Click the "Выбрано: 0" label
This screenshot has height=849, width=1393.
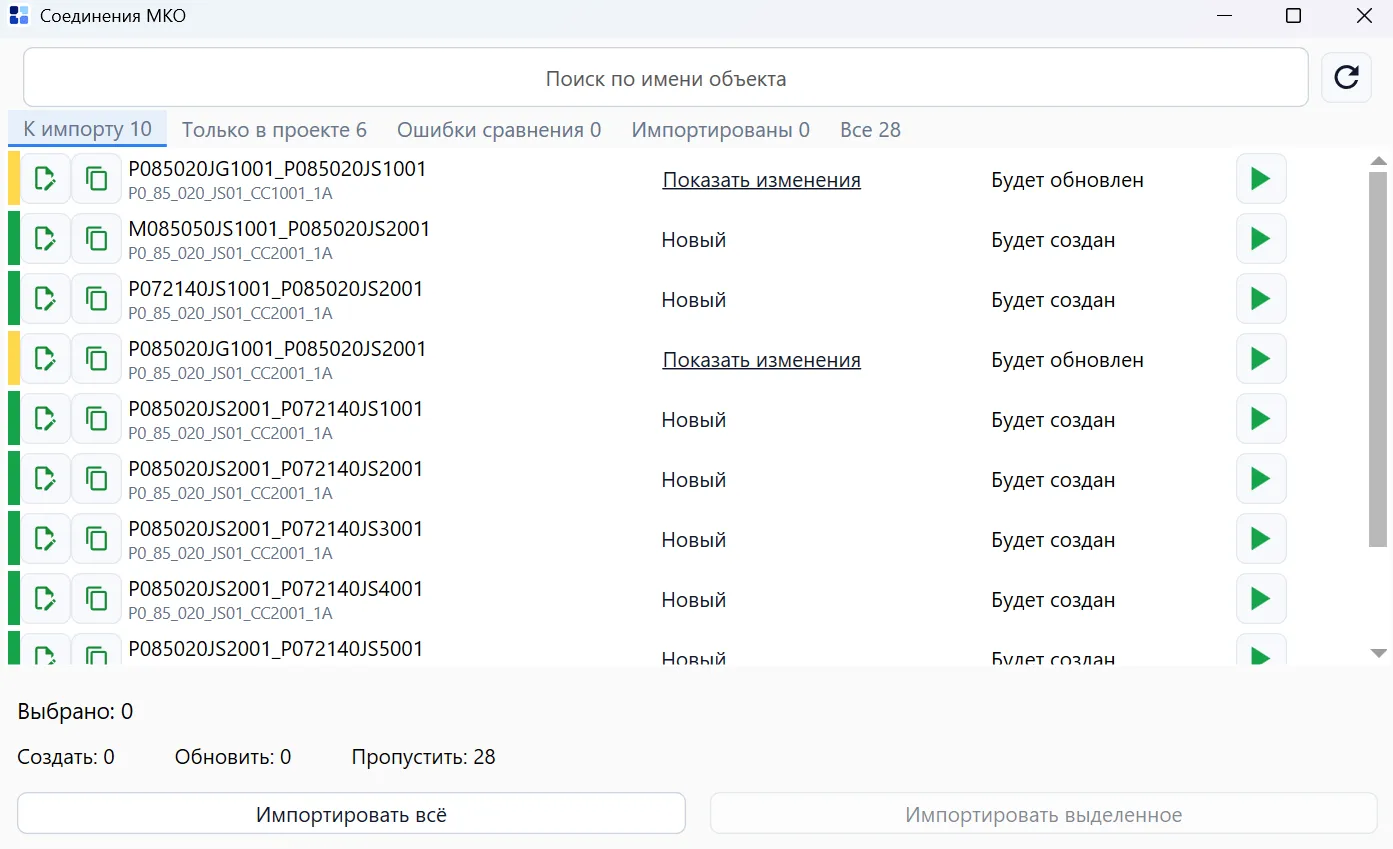75,712
